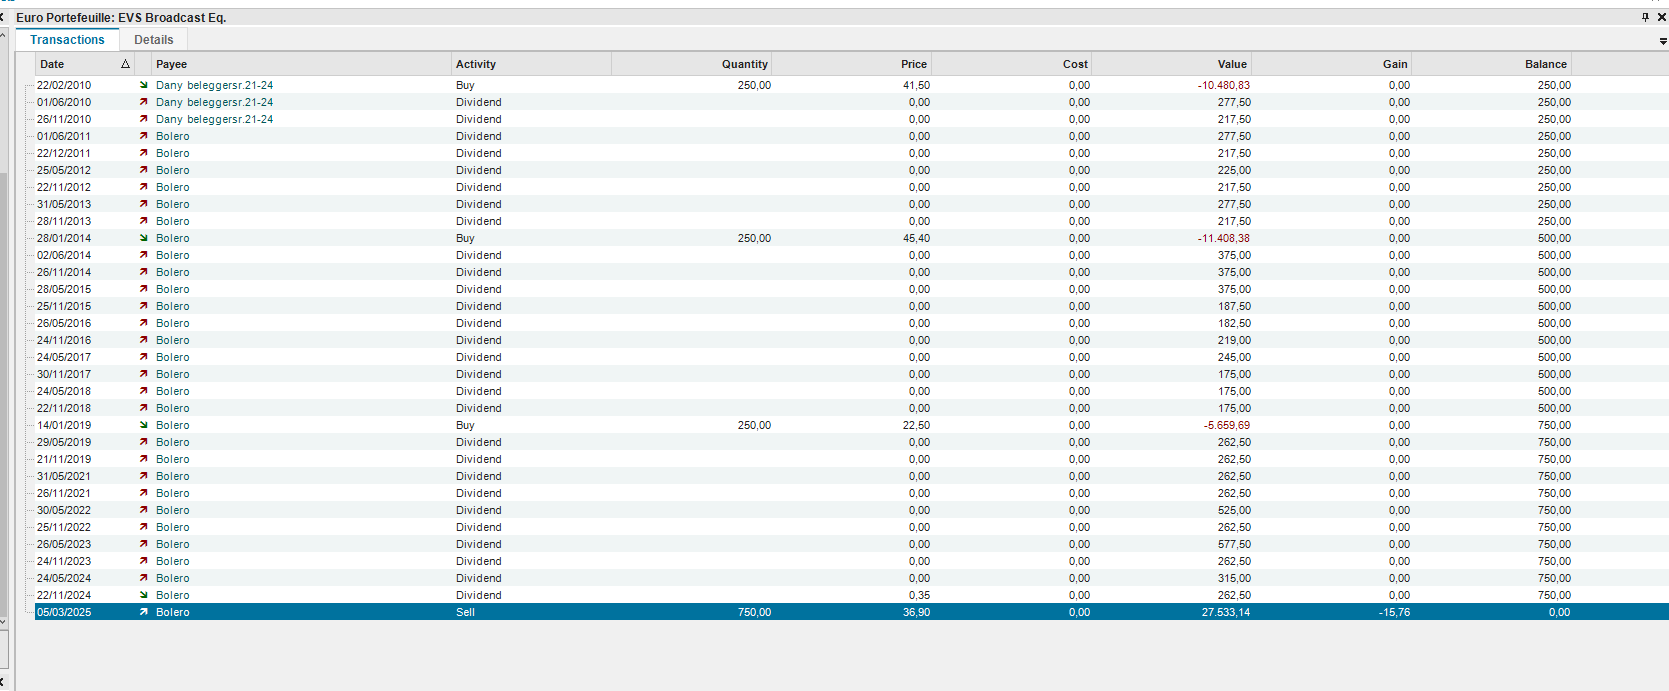
Task: Click the buy arrow icon for 22/02/2010
Action: tap(144, 85)
